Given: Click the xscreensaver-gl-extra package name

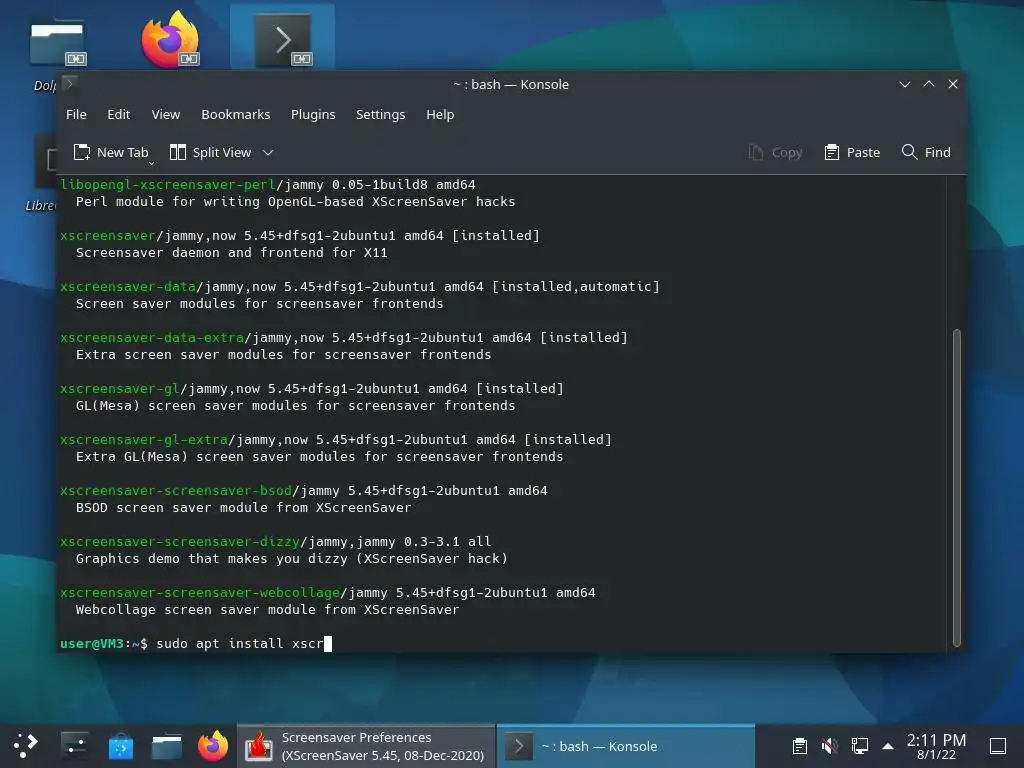Looking at the screenshot, I should [x=144, y=440].
